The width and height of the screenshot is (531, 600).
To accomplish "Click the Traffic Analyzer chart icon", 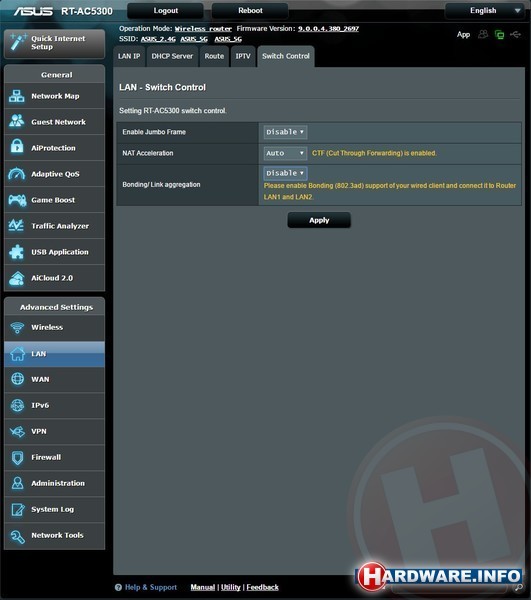I will (16, 225).
